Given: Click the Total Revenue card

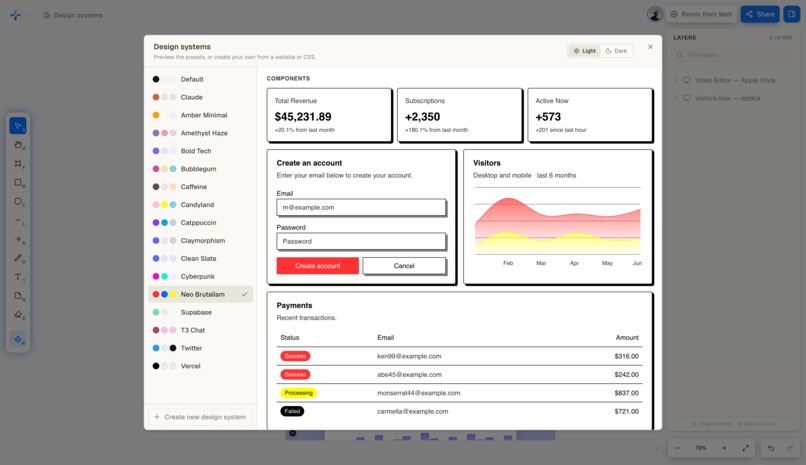Looking at the screenshot, I should (x=329, y=115).
